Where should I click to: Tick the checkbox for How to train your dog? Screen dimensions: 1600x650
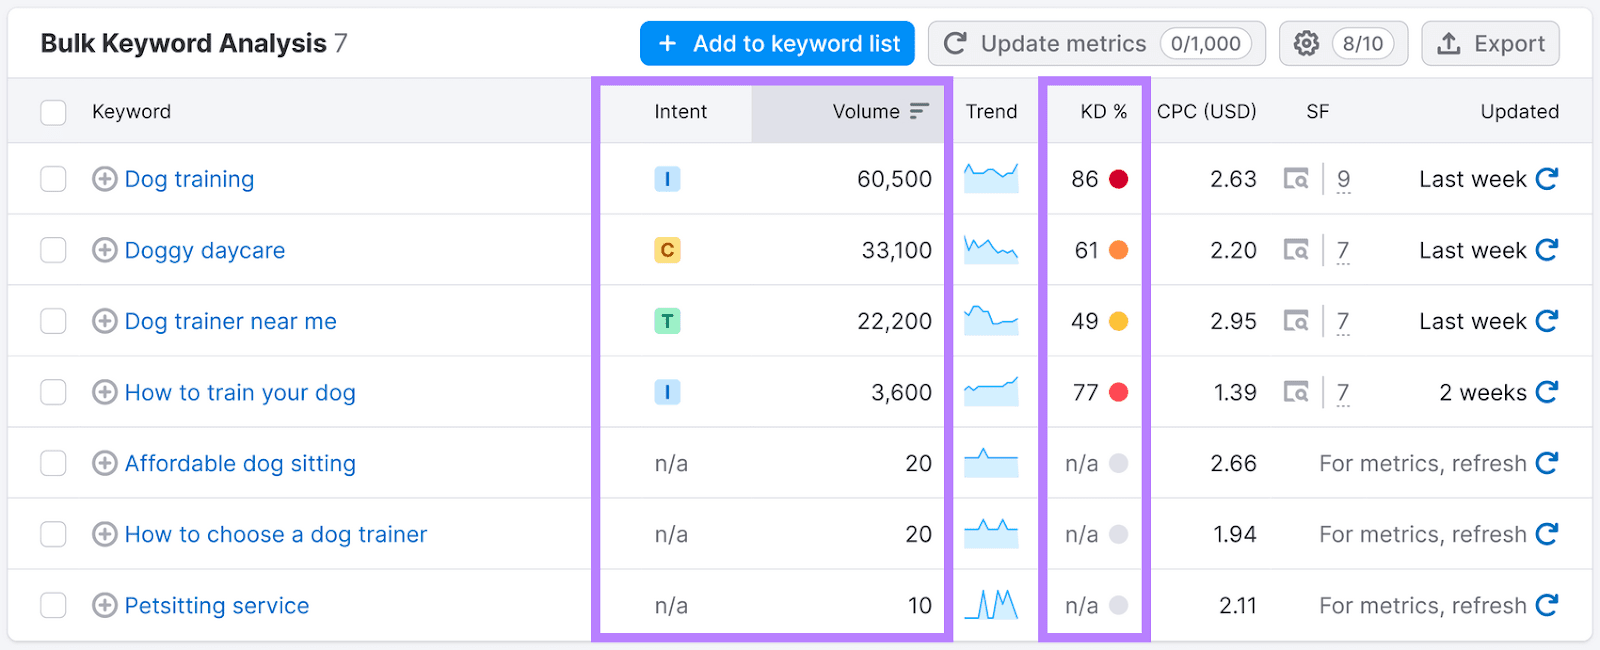(x=53, y=392)
